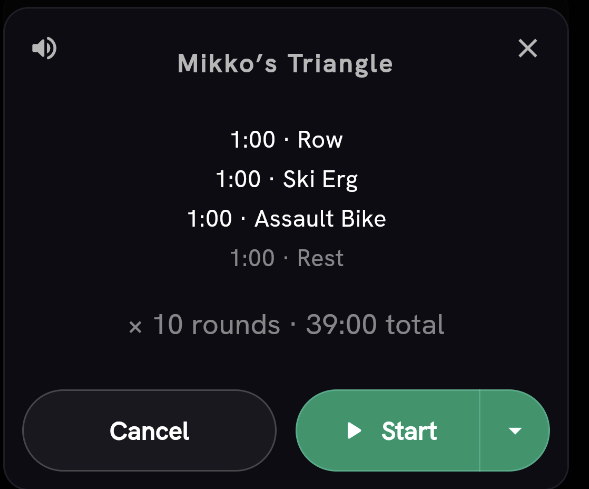Click the multiplier × symbol before rounds

(x=135, y=326)
